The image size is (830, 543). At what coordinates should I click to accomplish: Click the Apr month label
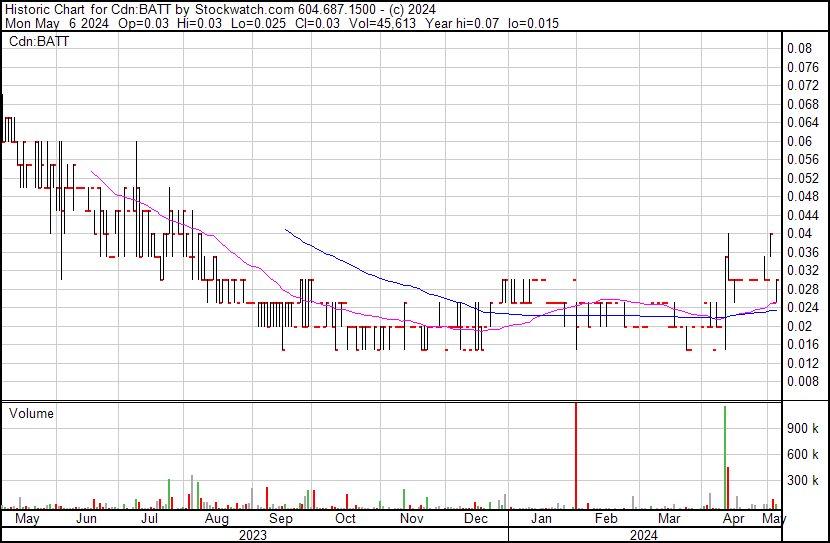(x=734, y=519)
